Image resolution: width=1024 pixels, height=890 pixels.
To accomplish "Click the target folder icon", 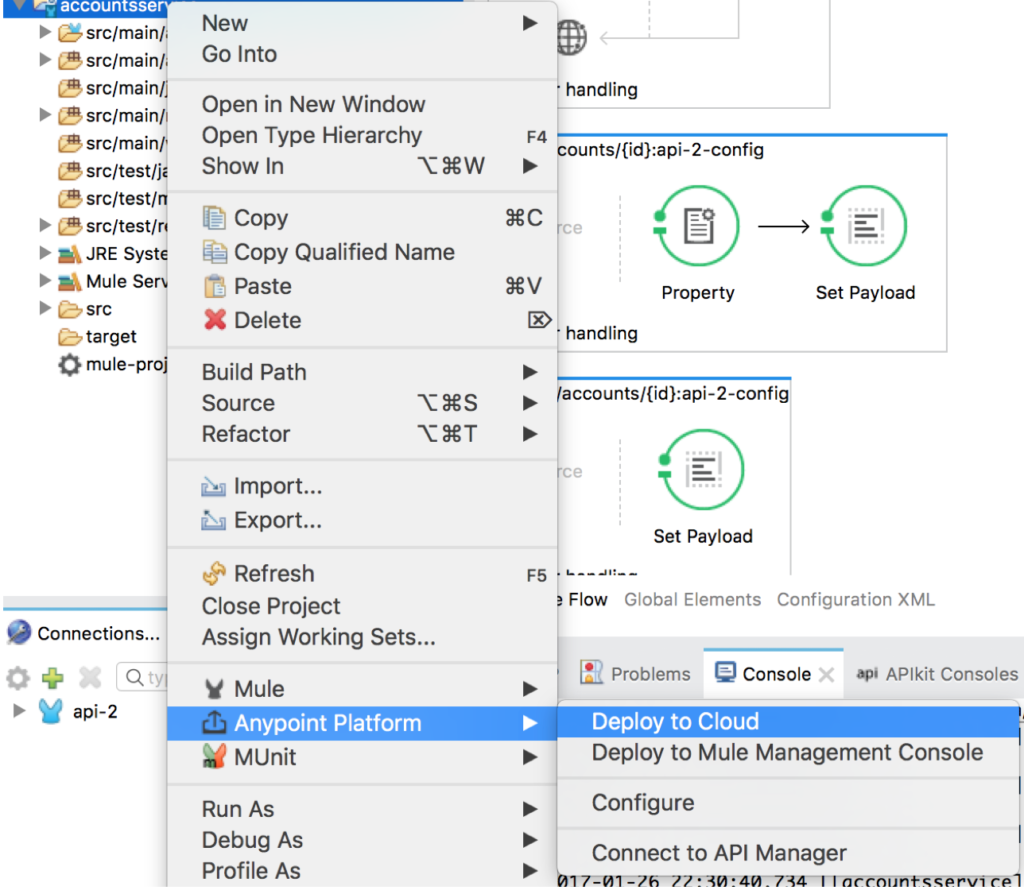I will pos(69,337).
